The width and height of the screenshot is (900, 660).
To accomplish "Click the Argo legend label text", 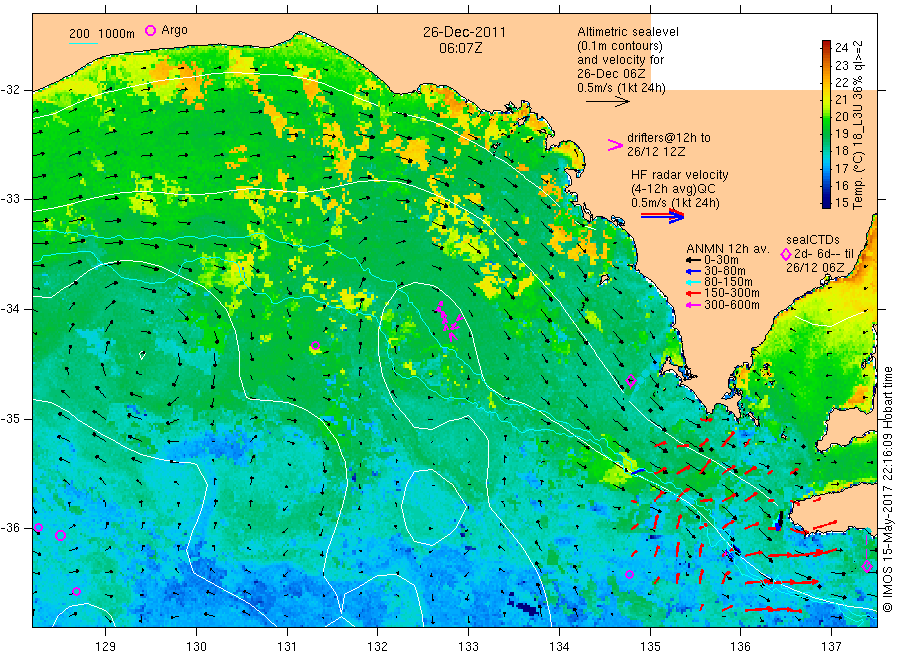I will click(x=174, y=30).
